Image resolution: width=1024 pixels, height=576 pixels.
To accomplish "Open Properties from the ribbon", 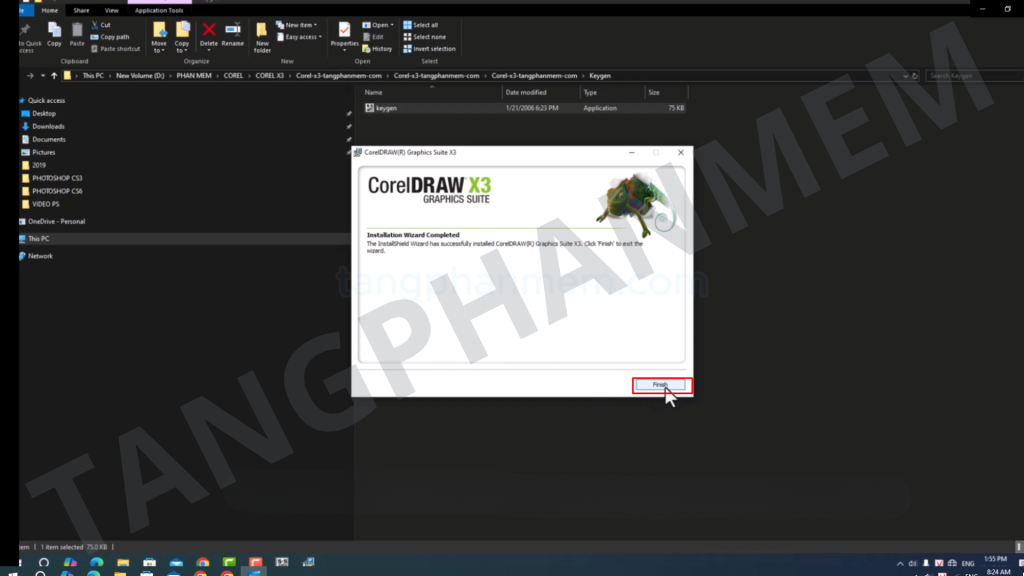I will pos(344,34).
